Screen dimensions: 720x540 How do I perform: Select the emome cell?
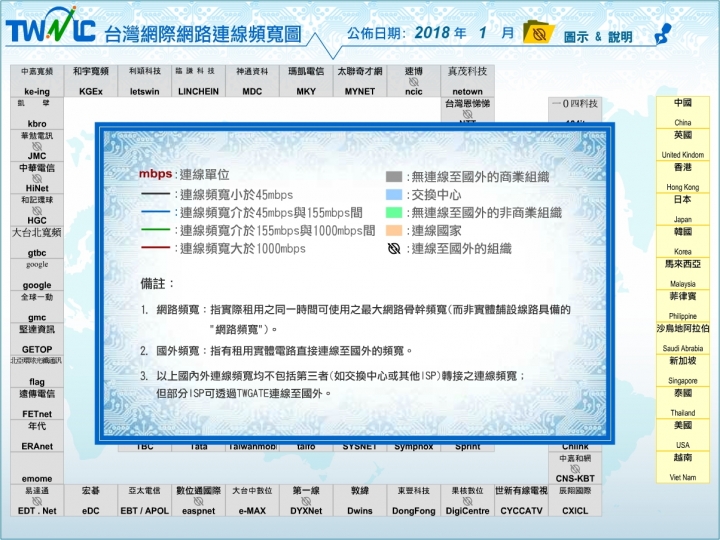tap(37, 468)
